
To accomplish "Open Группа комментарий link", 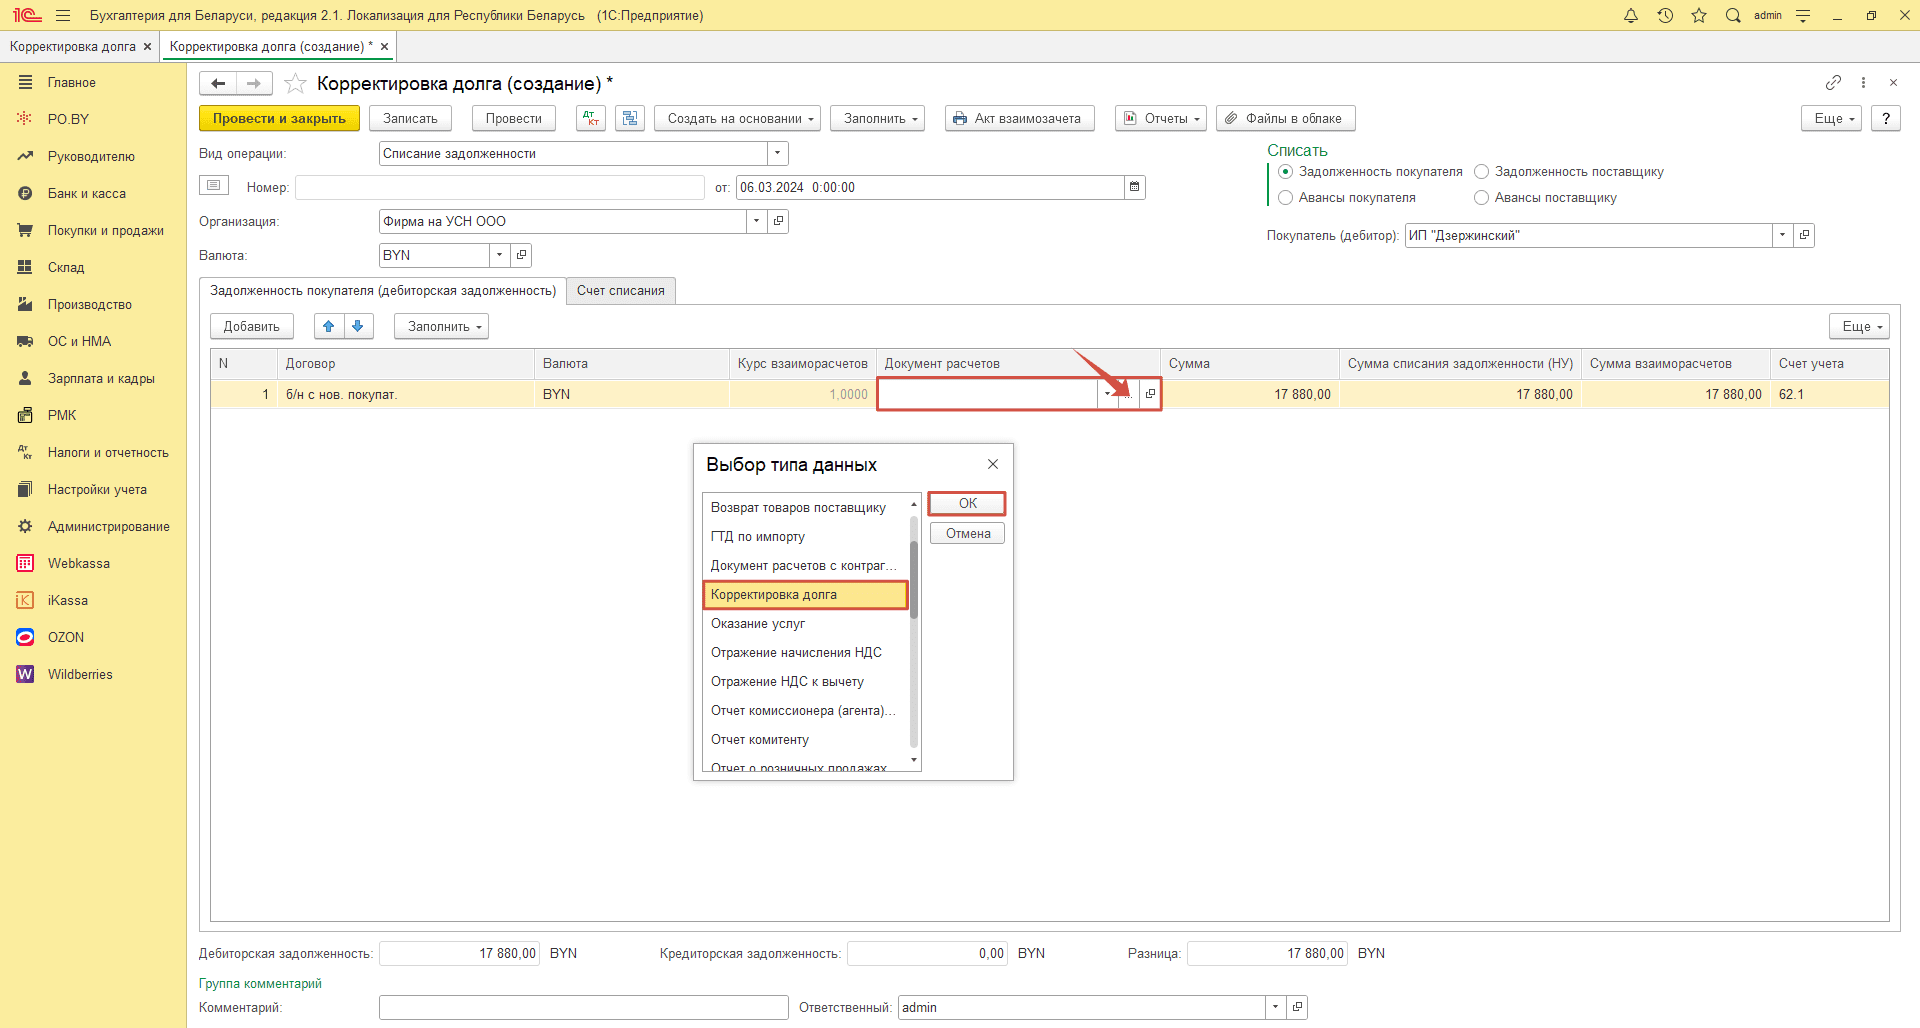I will tap(260, 983).
